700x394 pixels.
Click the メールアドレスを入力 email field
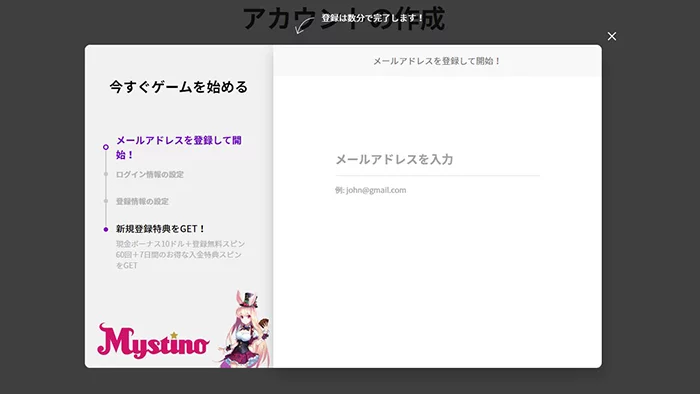[437, 160]
